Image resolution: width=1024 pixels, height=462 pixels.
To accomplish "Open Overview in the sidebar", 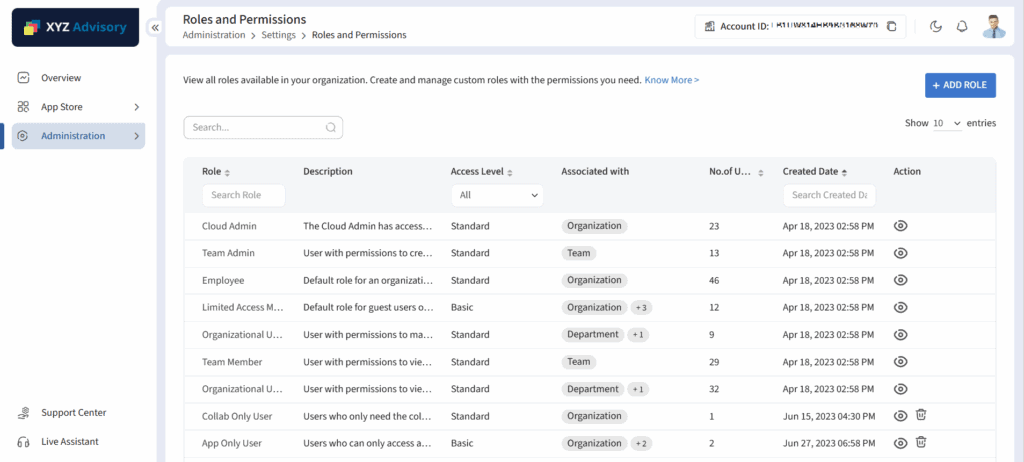I will coord(61,78).
